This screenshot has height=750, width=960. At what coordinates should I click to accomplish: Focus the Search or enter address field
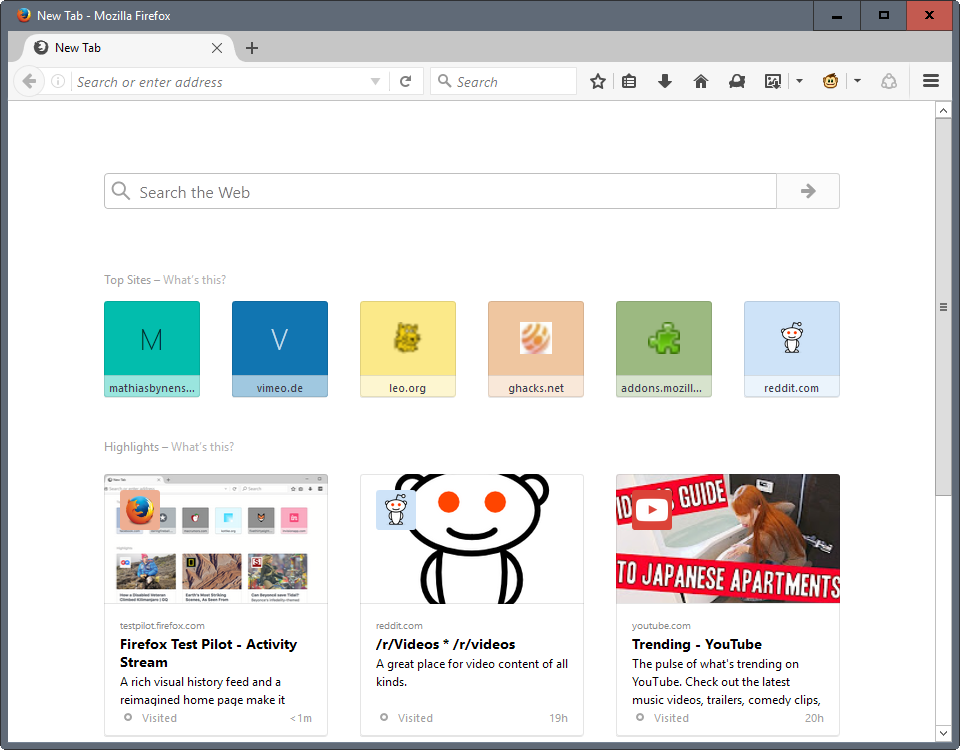coord(220,81)
